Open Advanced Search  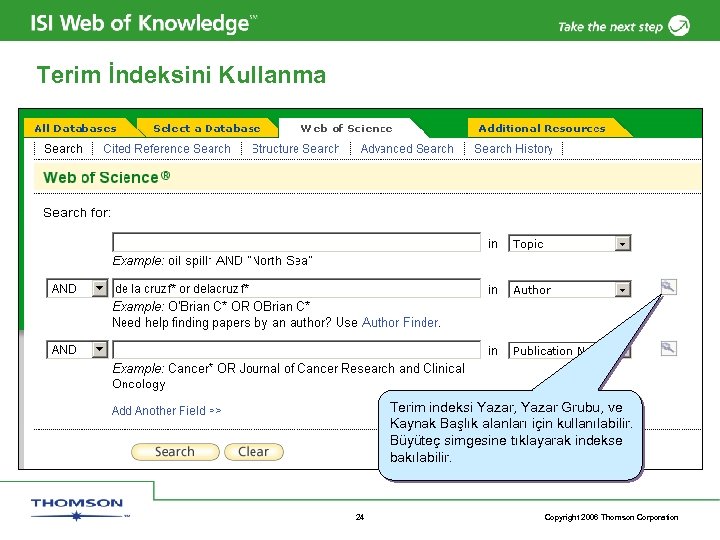click(x=407, y=149)
